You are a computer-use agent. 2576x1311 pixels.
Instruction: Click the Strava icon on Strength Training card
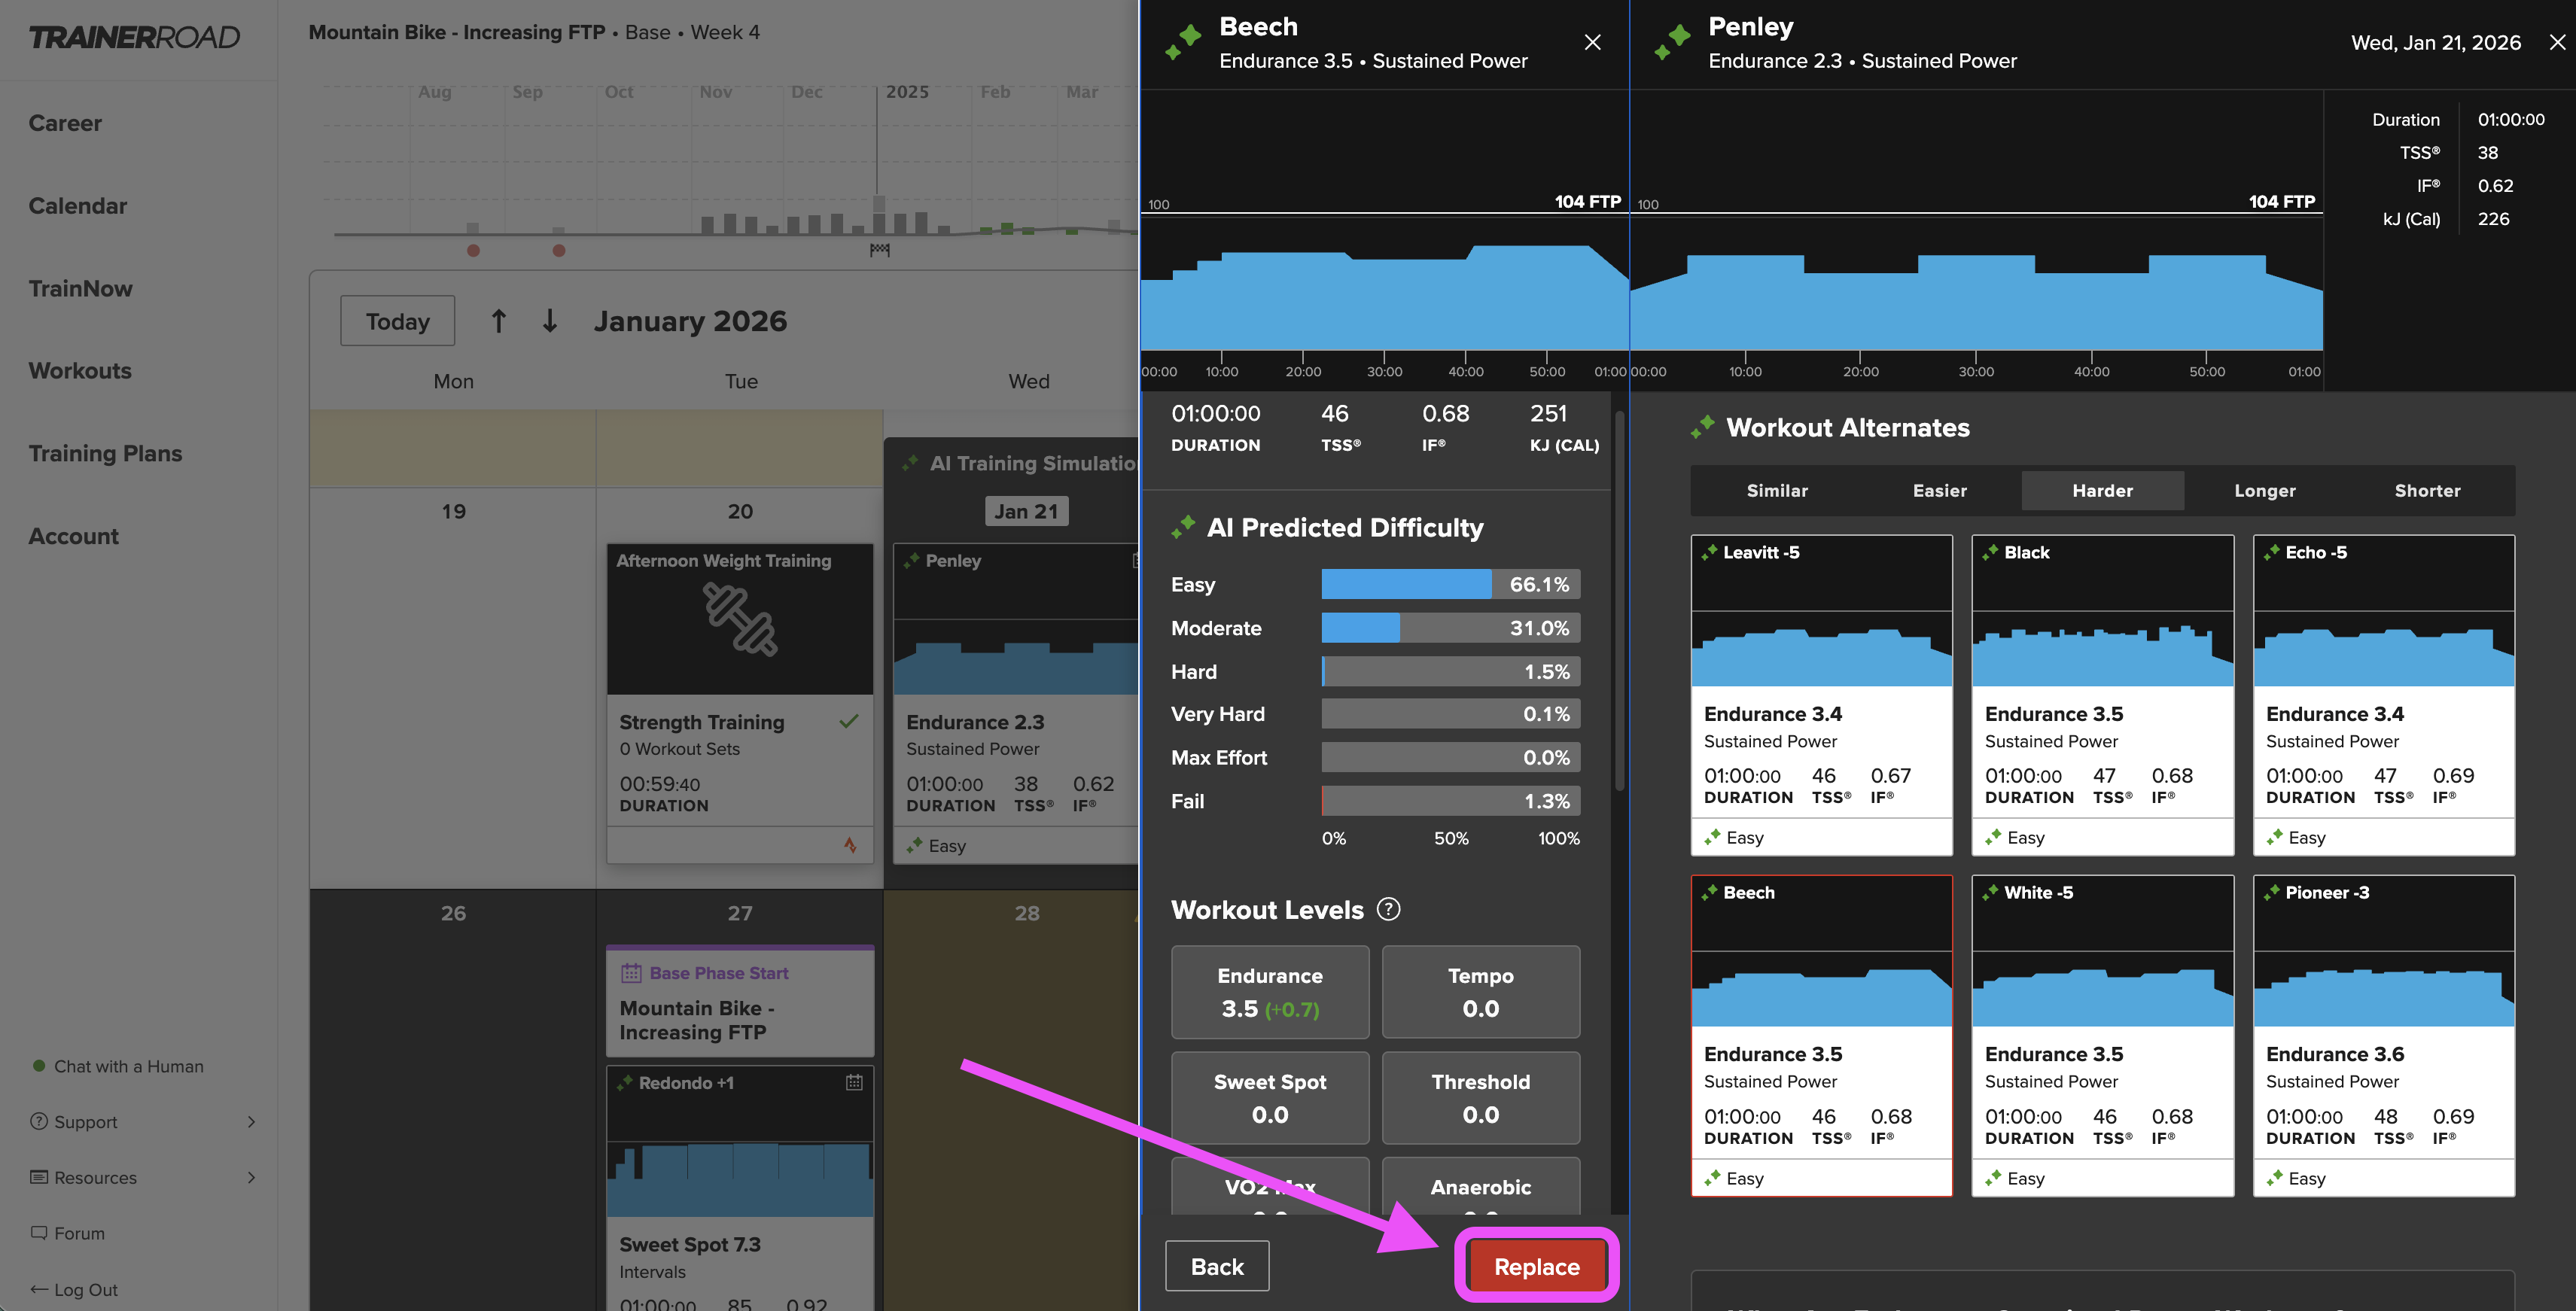pos(850,845)
